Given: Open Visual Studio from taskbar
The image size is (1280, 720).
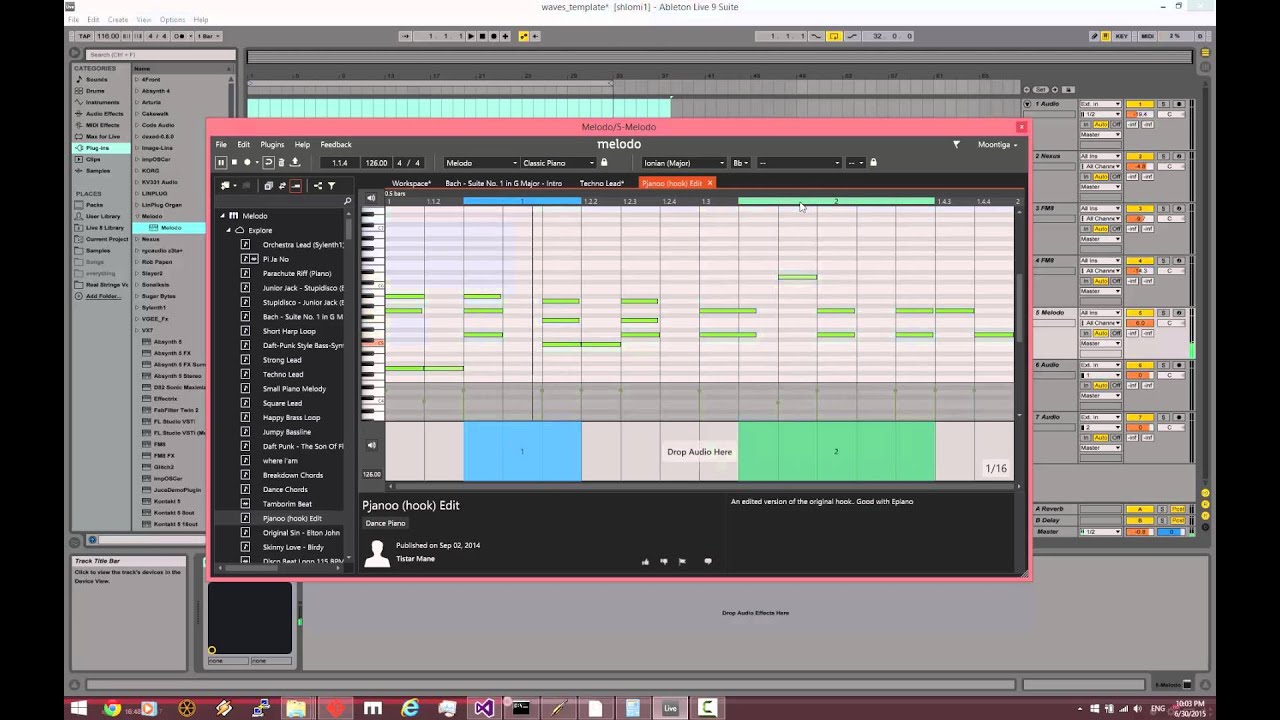Looking at the screenshot, I should click(484, 708).
